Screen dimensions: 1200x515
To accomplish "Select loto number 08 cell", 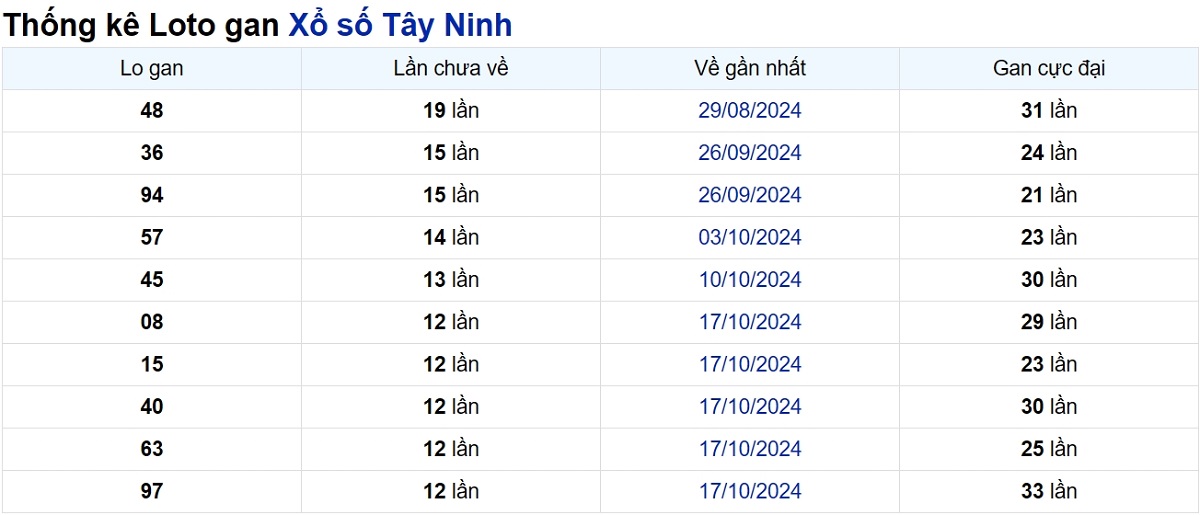I will point(152,322).
